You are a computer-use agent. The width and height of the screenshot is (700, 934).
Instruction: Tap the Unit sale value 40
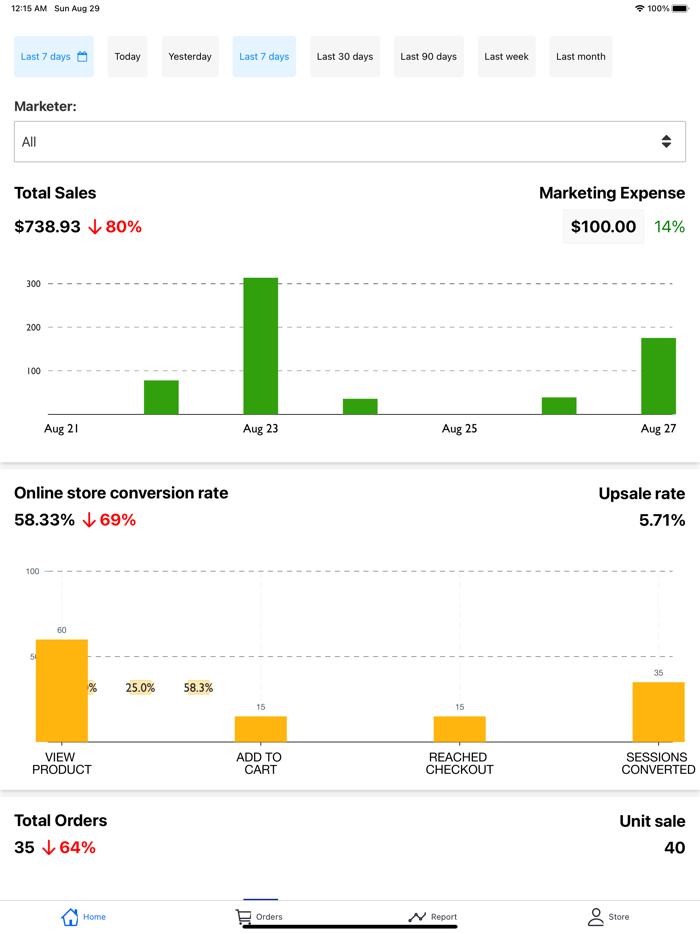(675, 848)
